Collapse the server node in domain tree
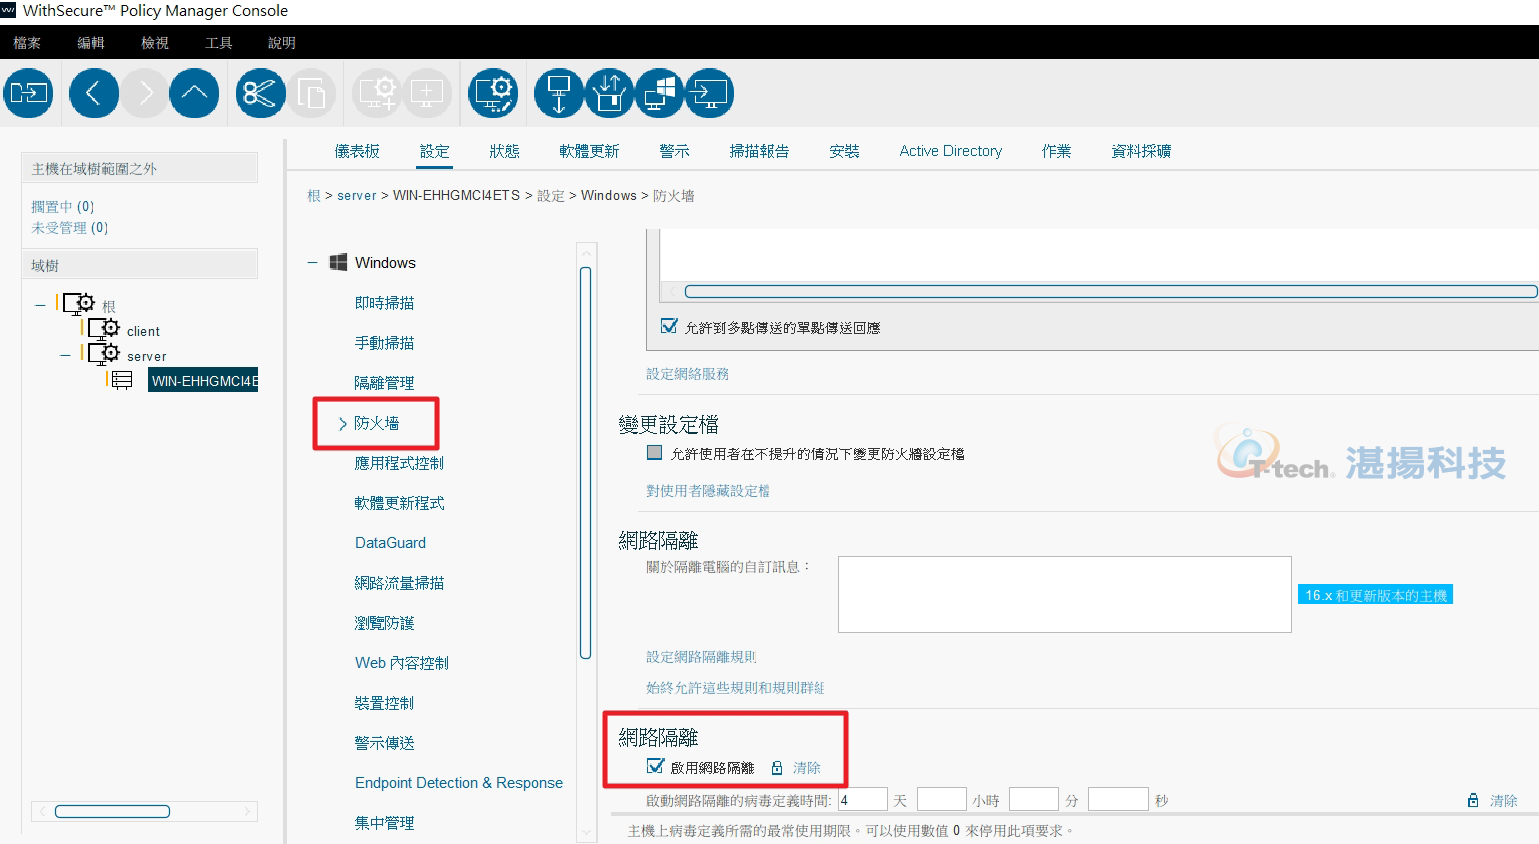Screen dimensions: 1539x844 tap(65, 354)
